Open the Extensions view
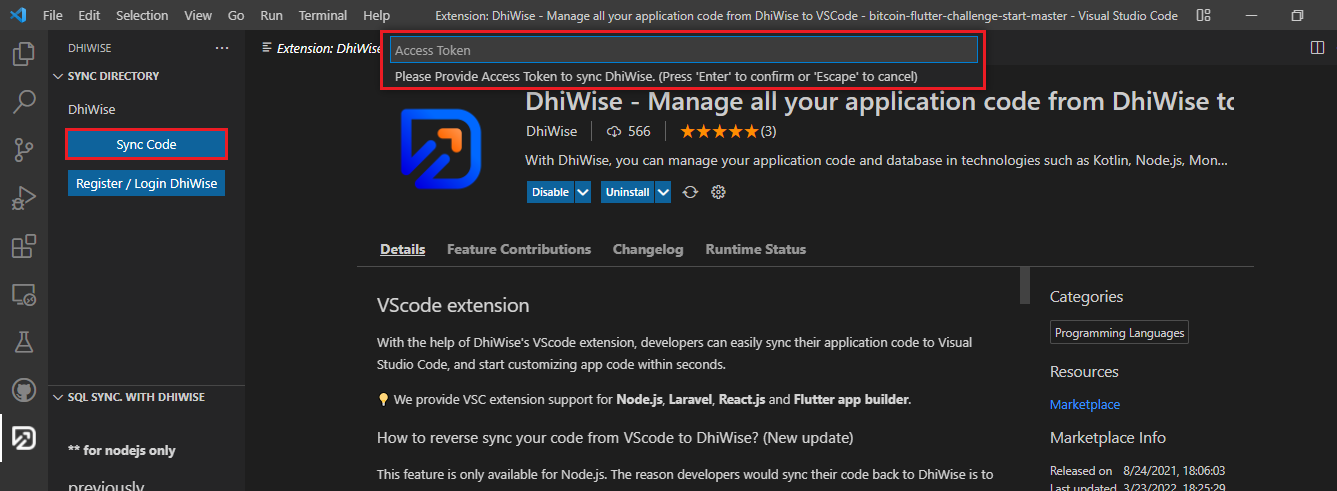Image resolution: width=1337 pixels, height=491 pixels. pyautogui.click(x=24, y=246)
